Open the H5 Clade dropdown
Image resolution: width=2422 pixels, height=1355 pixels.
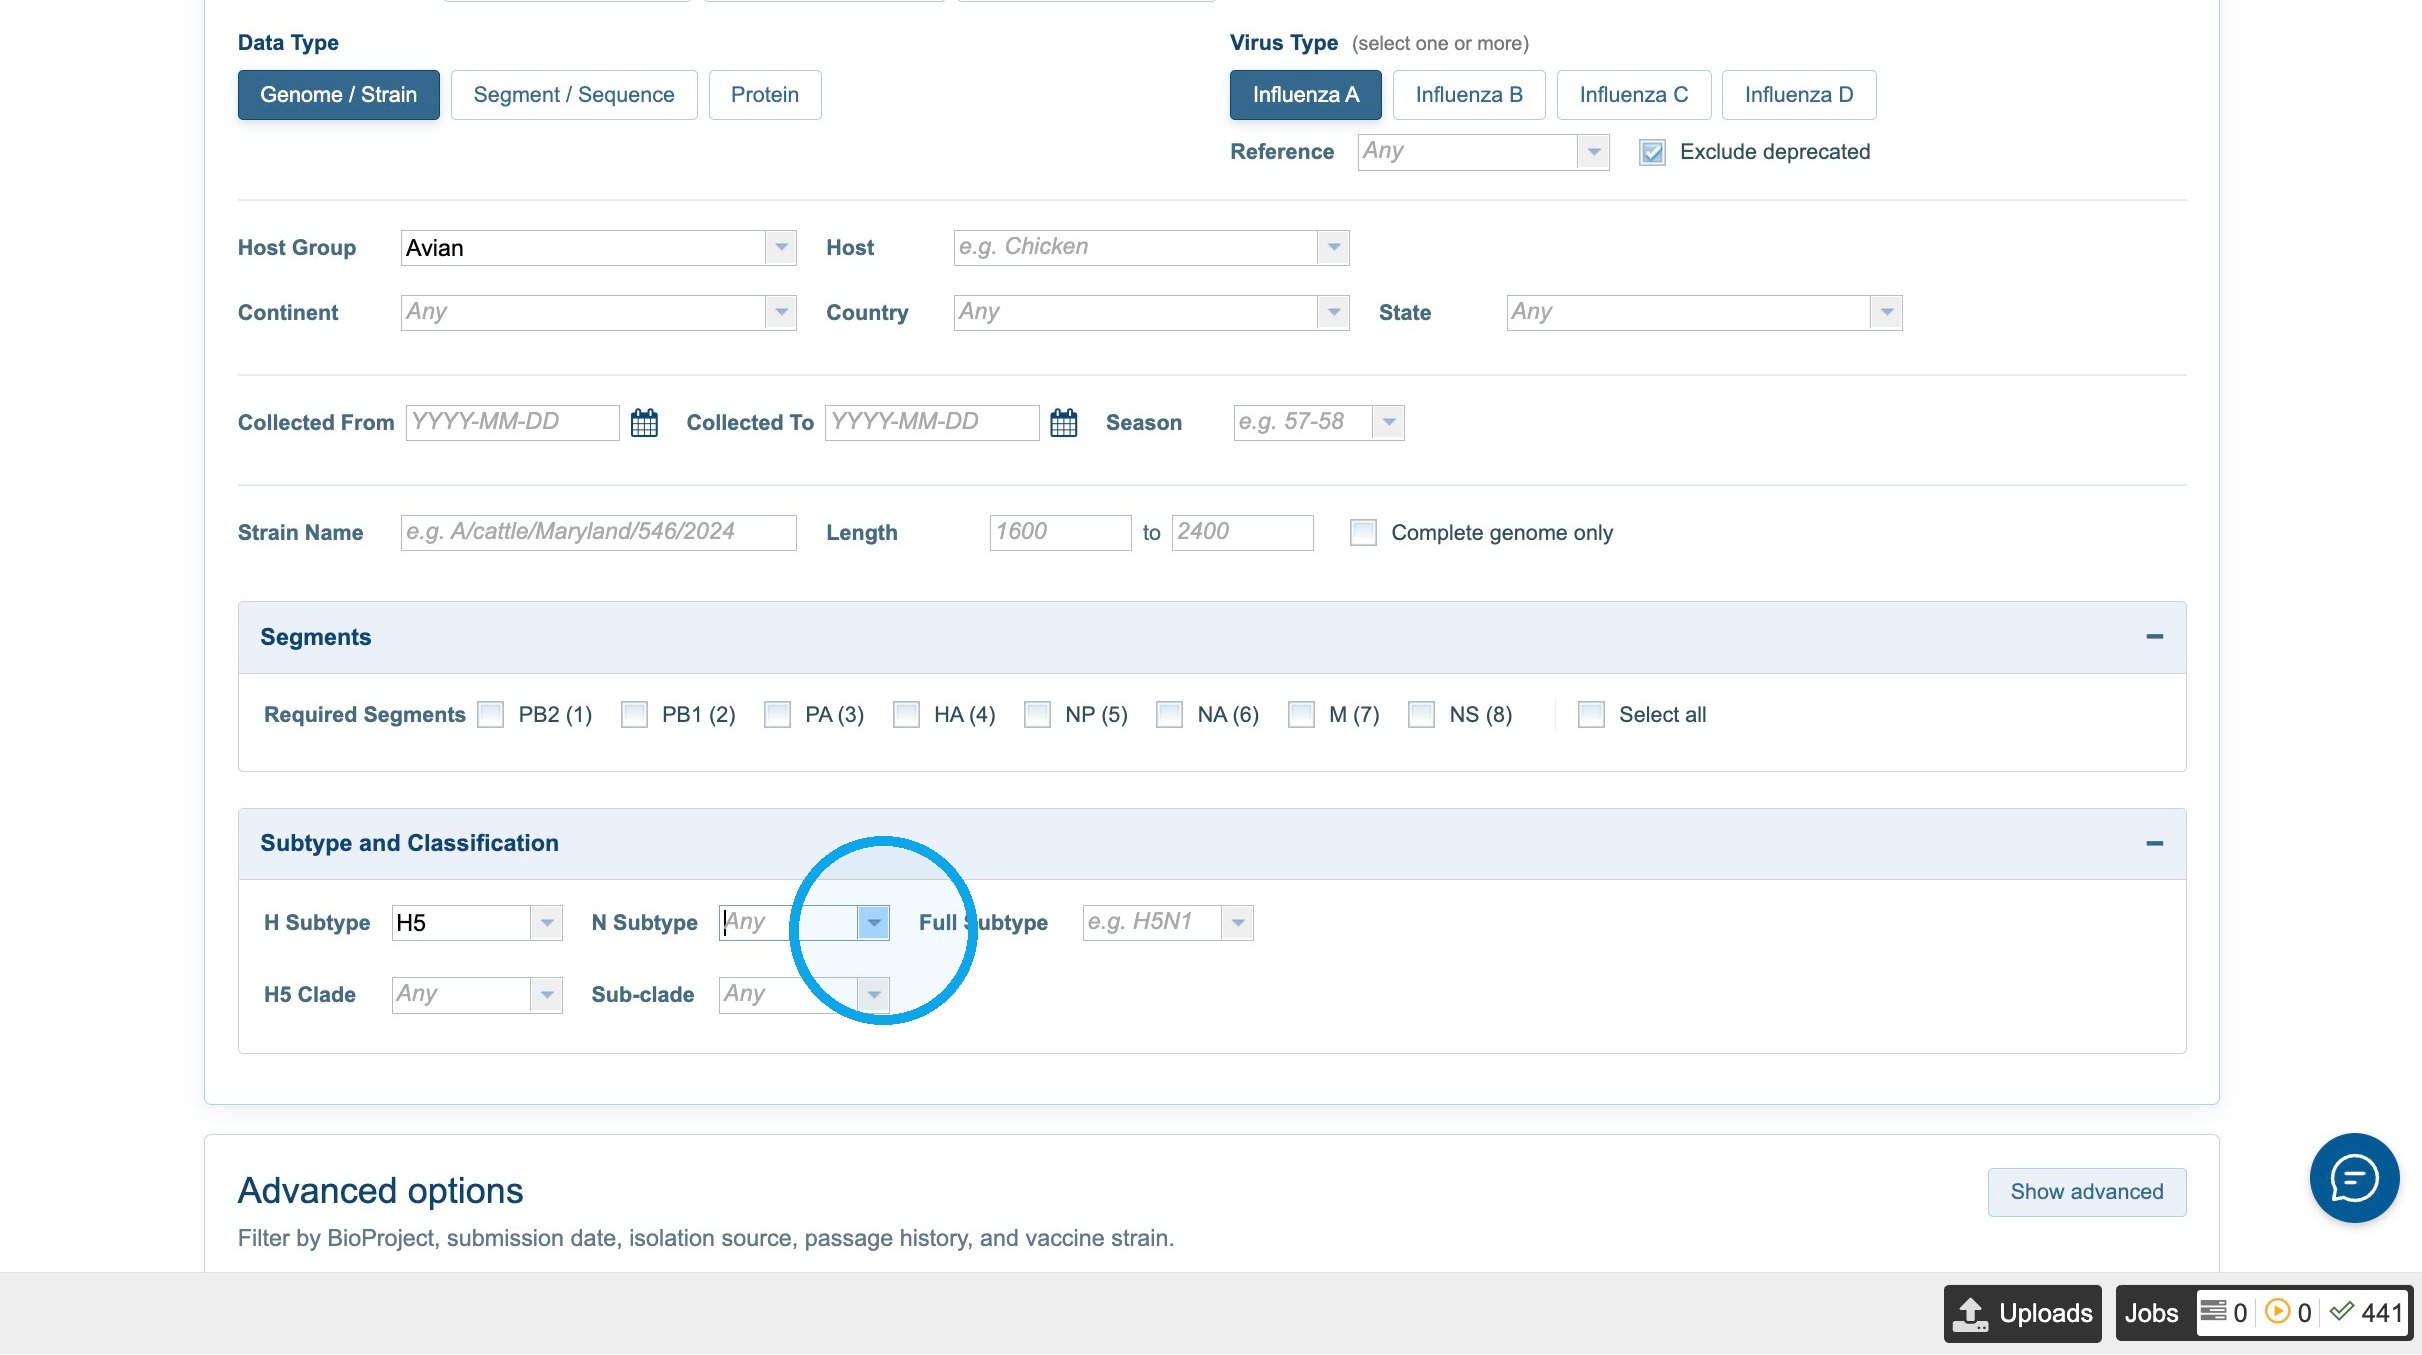point(546,995)
